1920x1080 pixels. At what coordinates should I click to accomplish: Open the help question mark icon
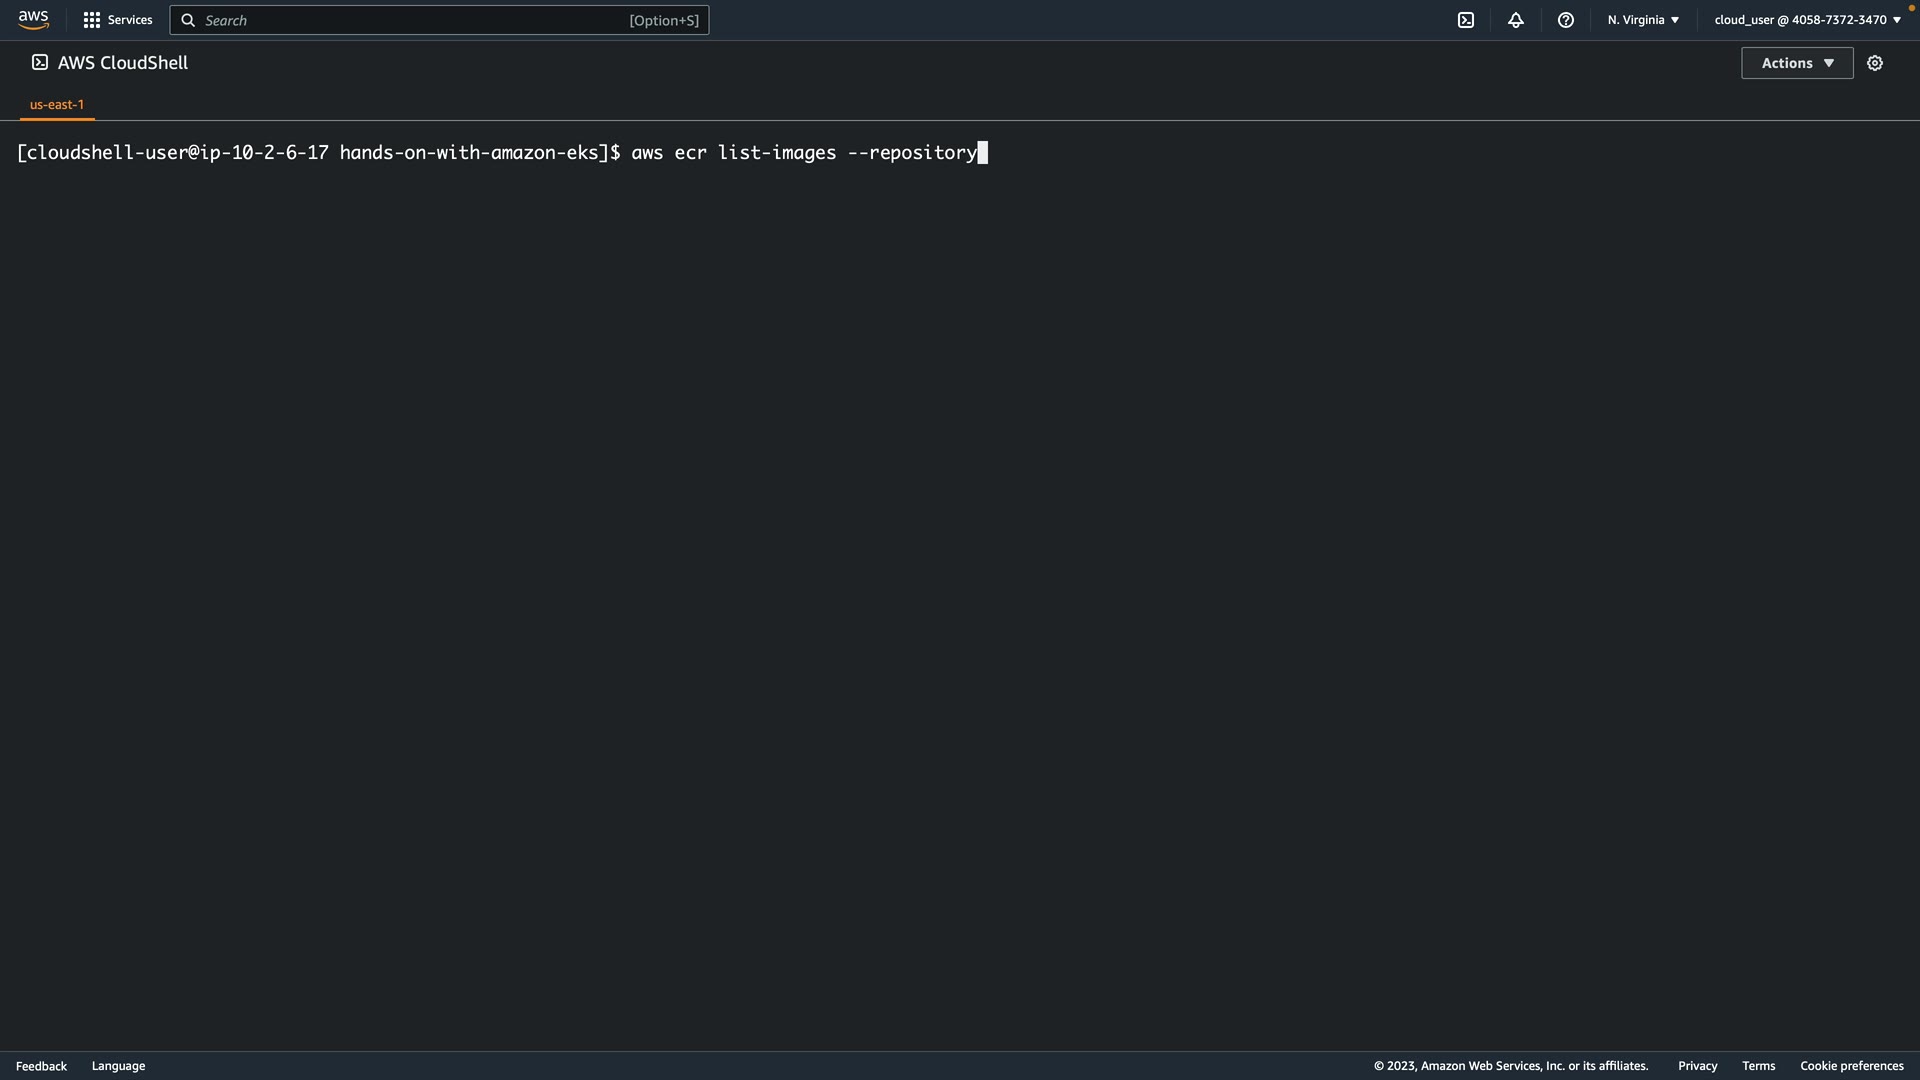pyautogui.click(x=1566, y=20)
